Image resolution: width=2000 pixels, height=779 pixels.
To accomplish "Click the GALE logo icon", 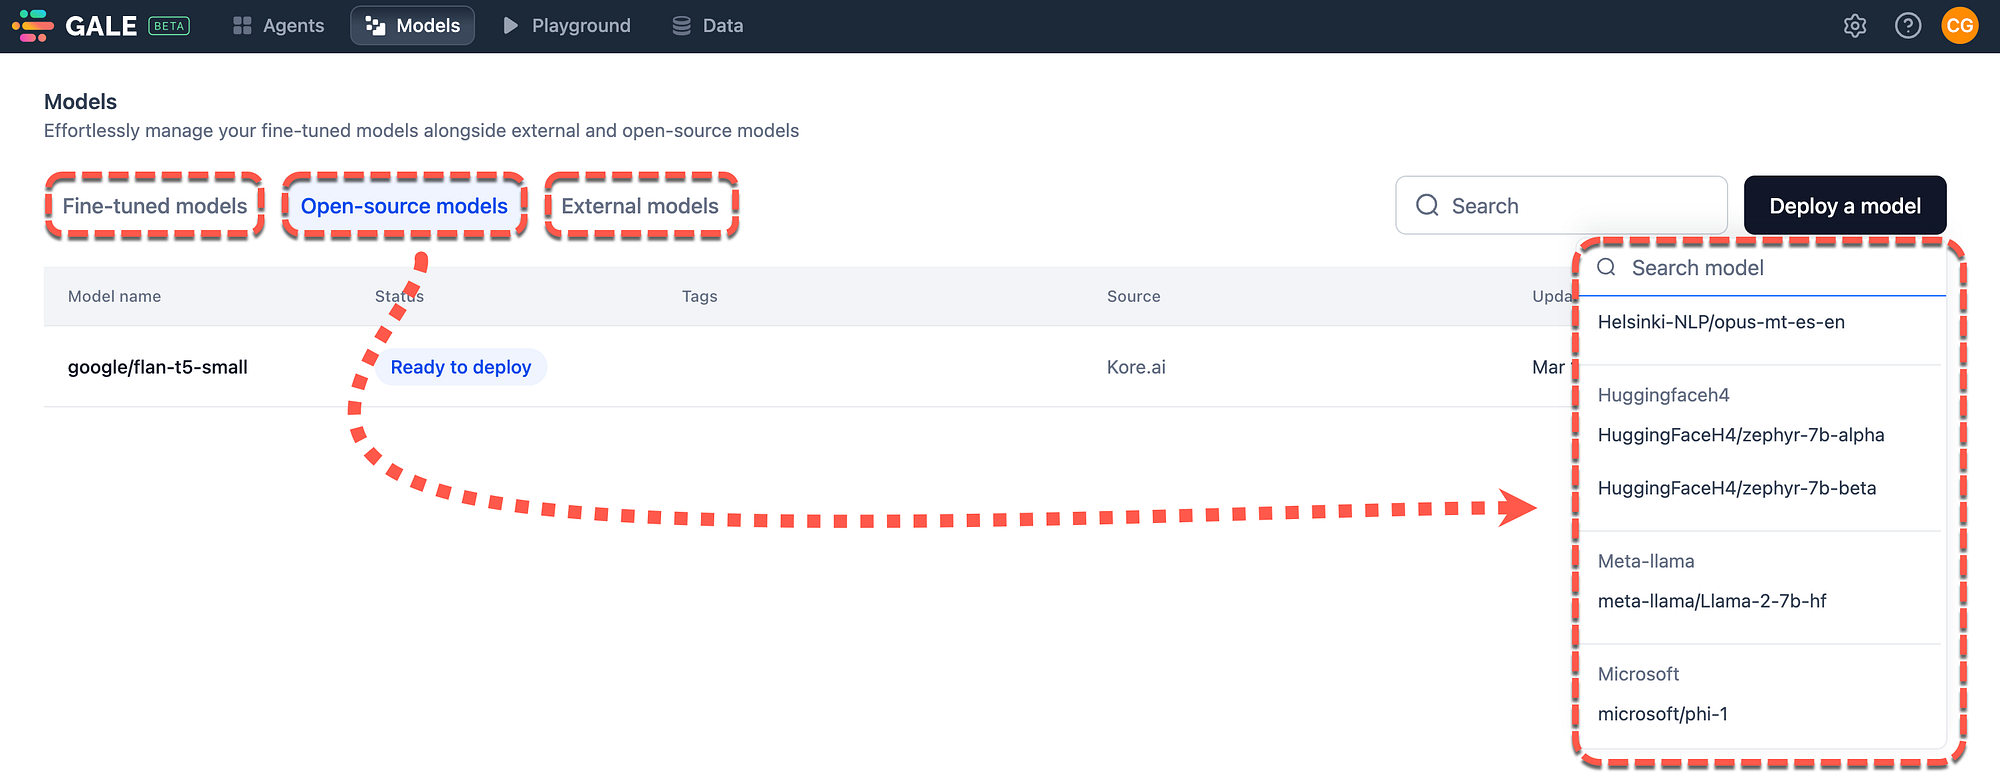I will coord(33,26).
